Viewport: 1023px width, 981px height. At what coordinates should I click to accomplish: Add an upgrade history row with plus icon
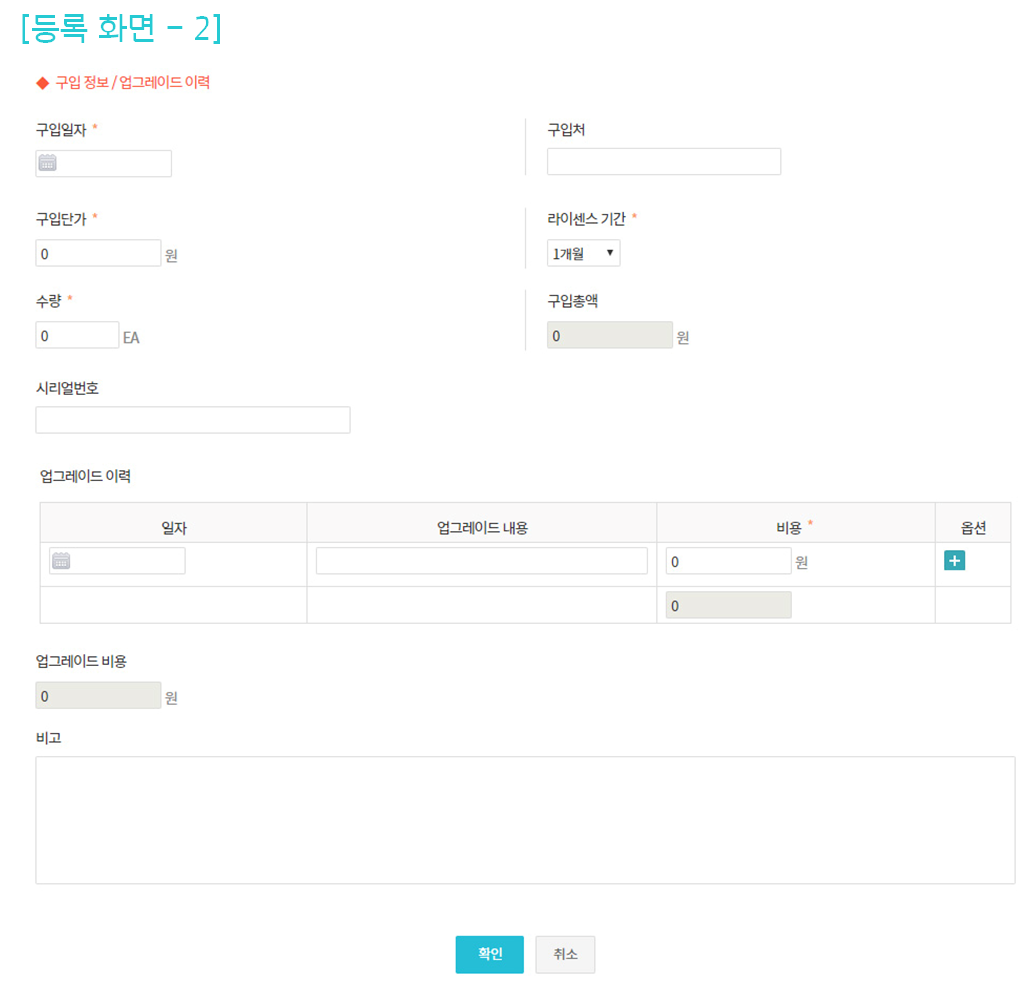click(x=954, y=561)
